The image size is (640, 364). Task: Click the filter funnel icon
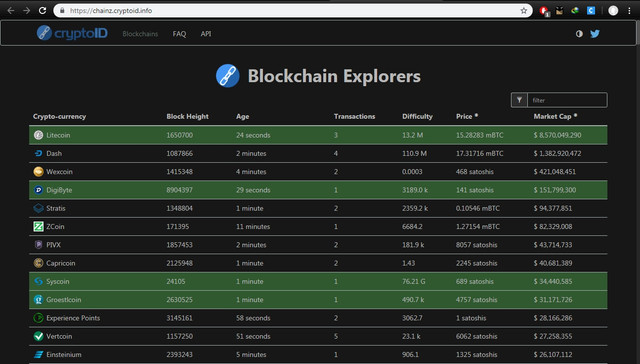click(519, 100)
